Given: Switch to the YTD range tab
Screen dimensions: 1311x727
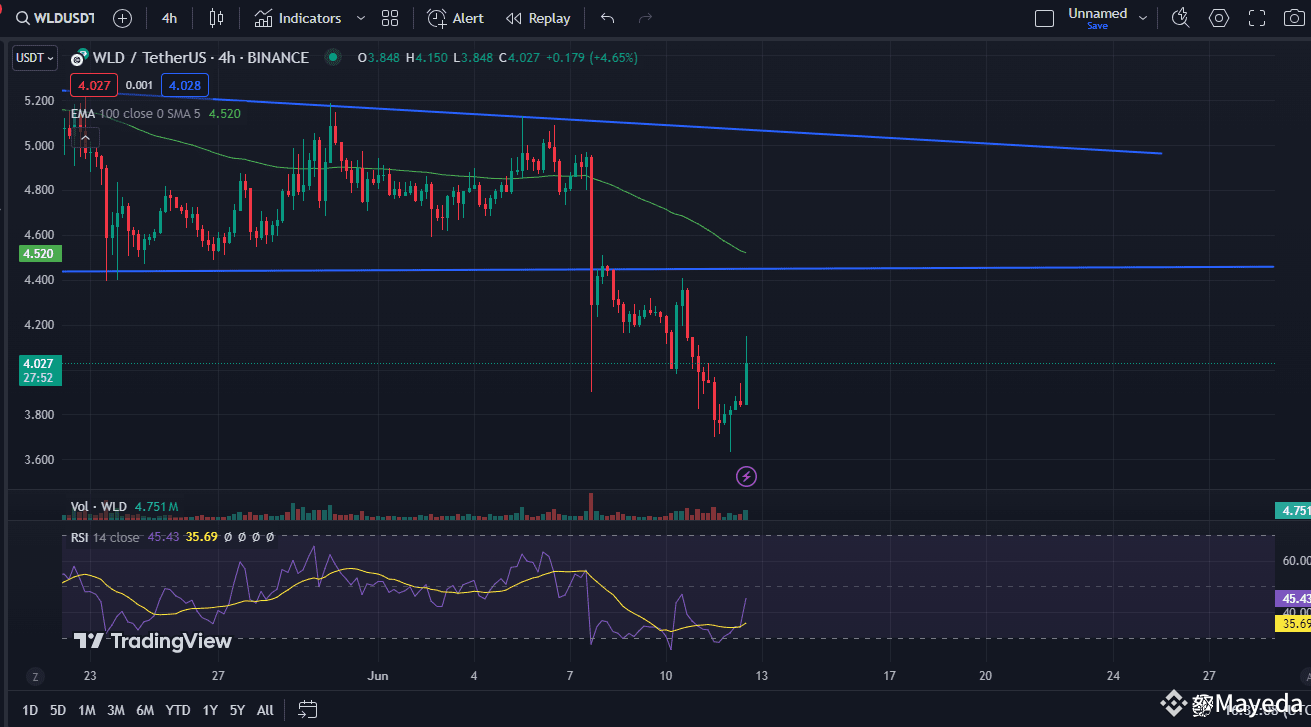Looking at the screenshot, I should pos(177,710).
